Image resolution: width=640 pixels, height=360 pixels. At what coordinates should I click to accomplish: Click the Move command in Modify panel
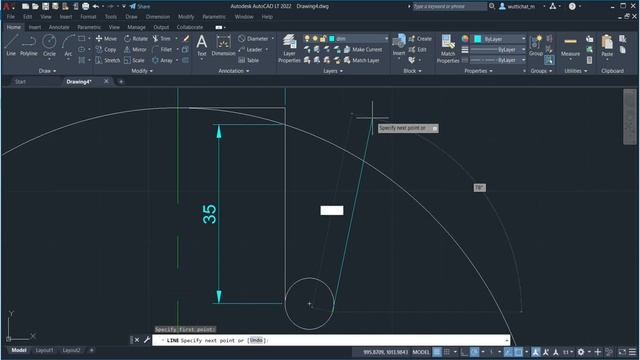click(x=106, y=39)
